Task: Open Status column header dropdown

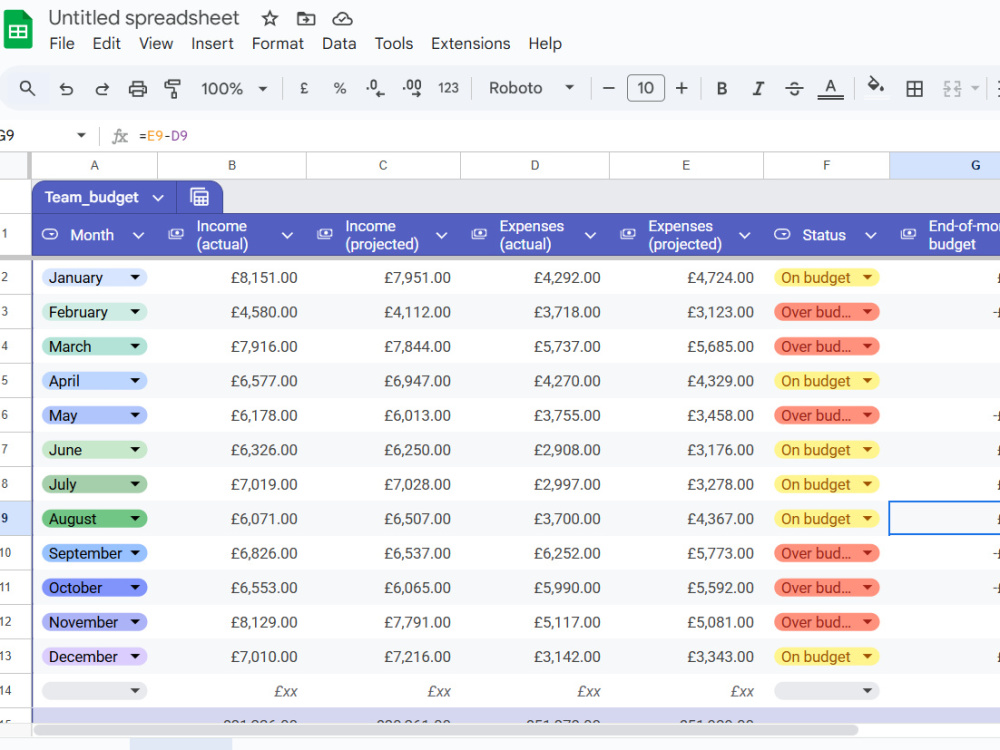Action: pyautogui.click(x=871, y=235)
